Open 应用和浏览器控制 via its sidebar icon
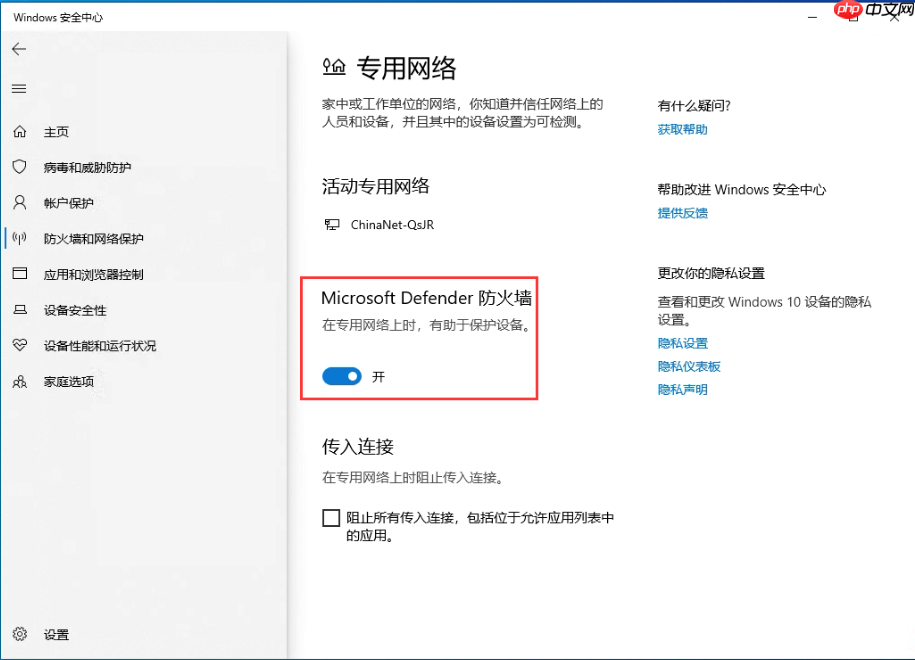The height and width of the screenshot is (660, 915). click(20, 274)
